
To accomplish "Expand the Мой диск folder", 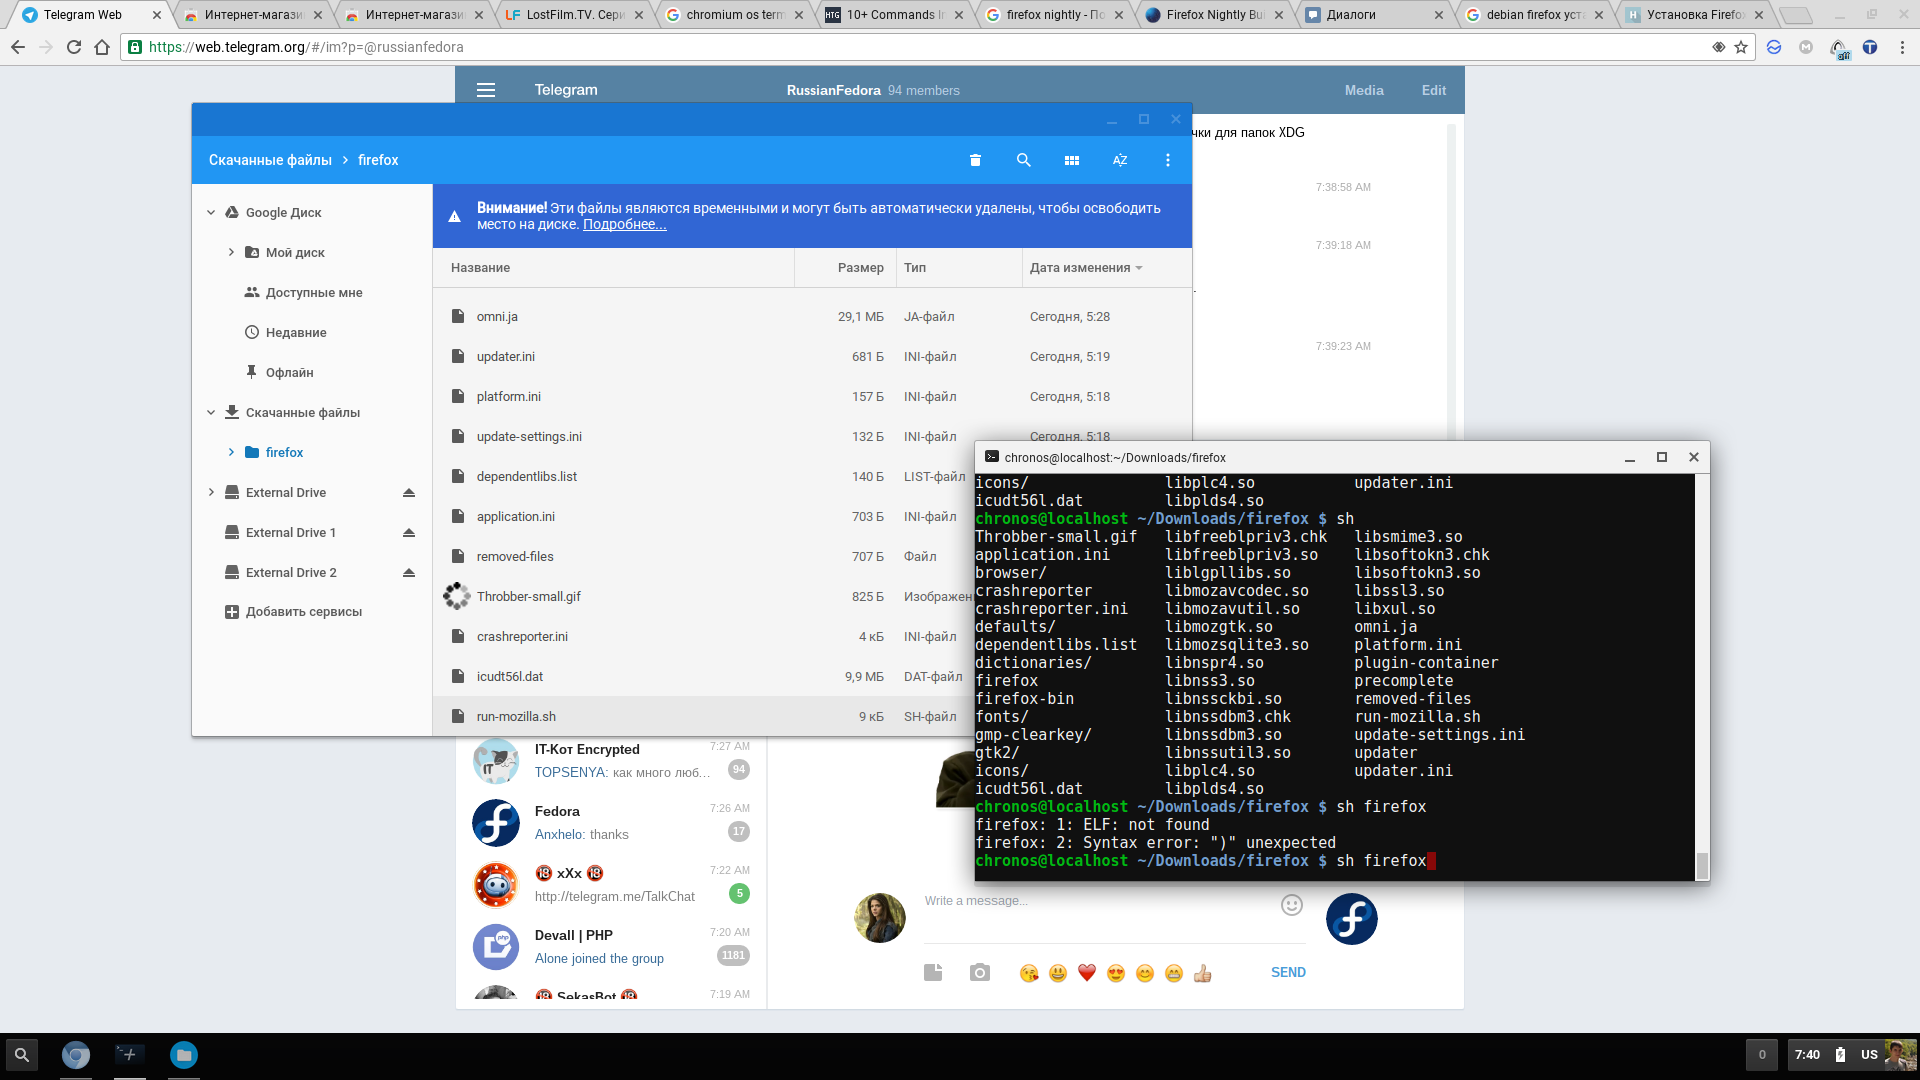I will pyautogui.click(x=231, y=253).
